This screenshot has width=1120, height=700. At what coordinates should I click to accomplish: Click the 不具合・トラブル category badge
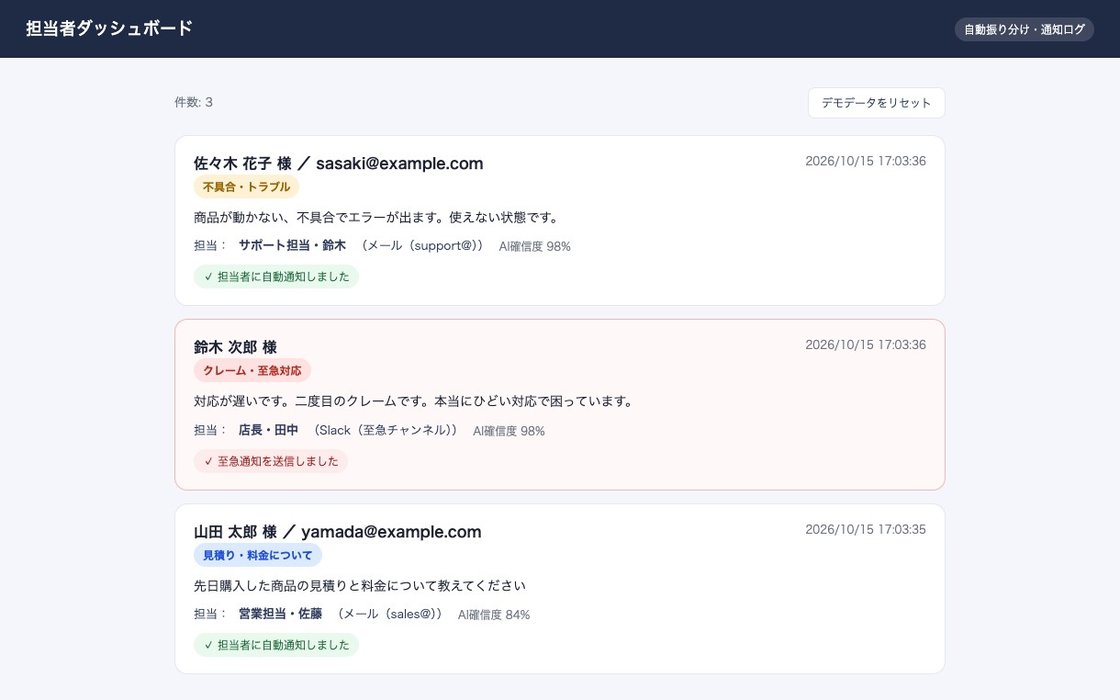[x=246, y=187]
